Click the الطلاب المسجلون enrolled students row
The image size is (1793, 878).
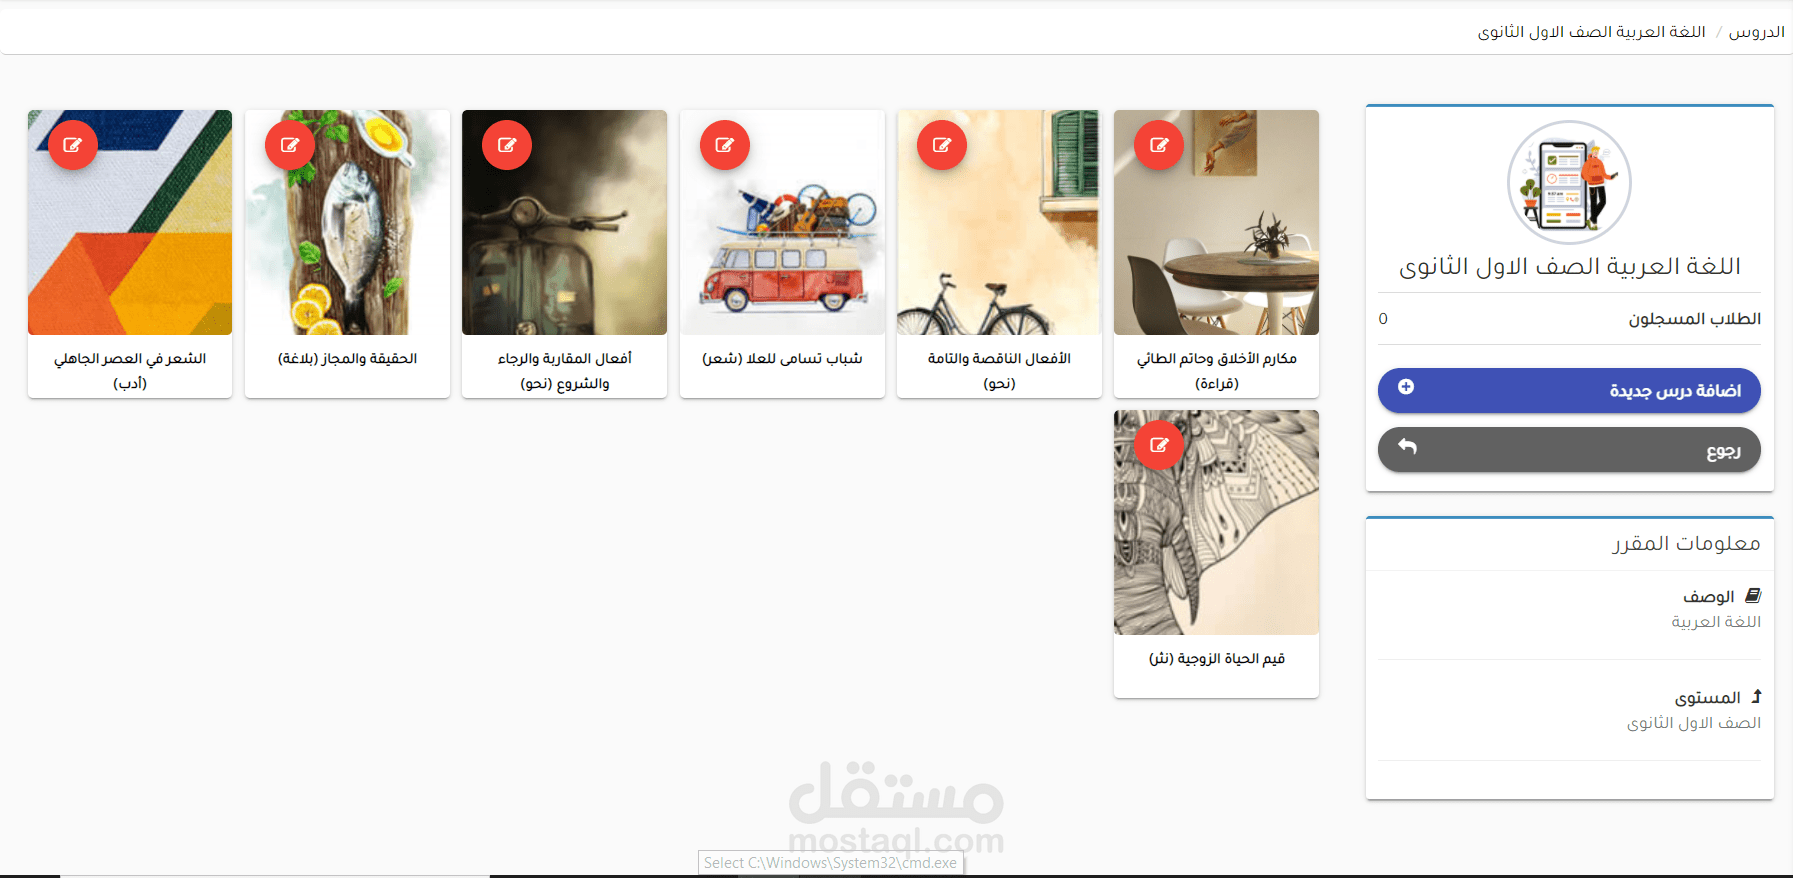[1569, 319]
